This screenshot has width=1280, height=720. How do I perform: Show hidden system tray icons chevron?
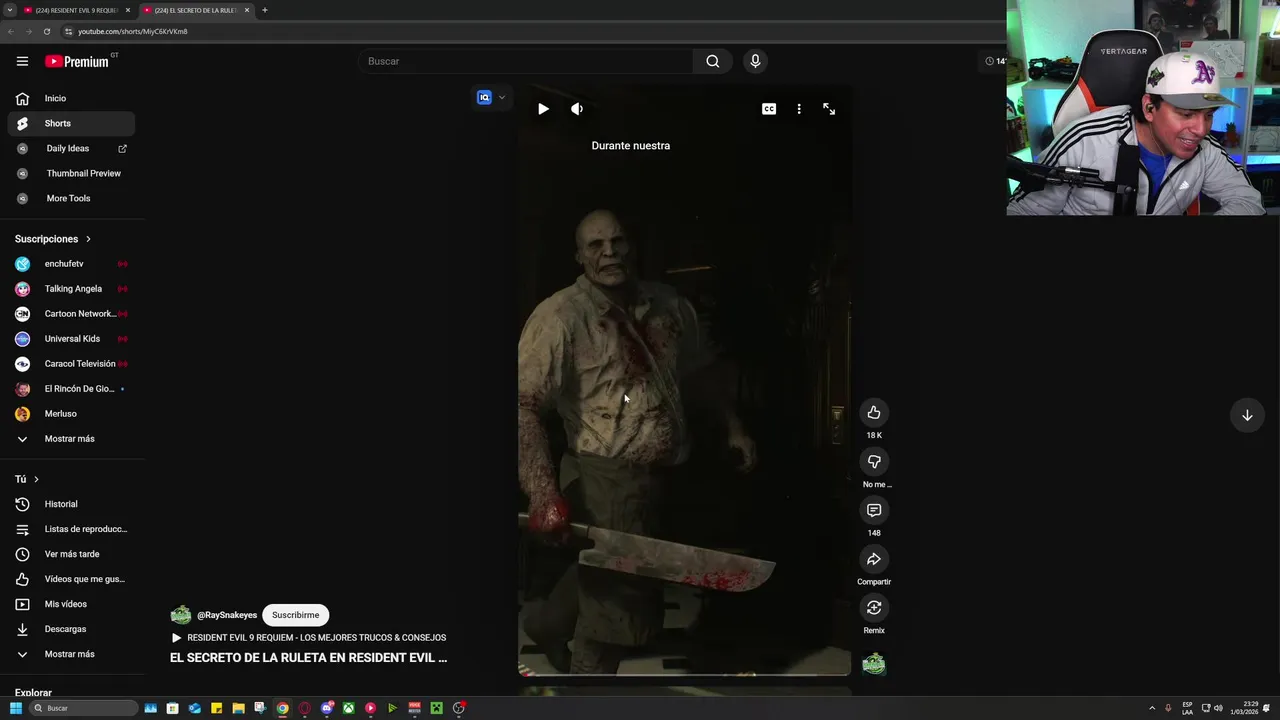click(x=1152, y=708)
